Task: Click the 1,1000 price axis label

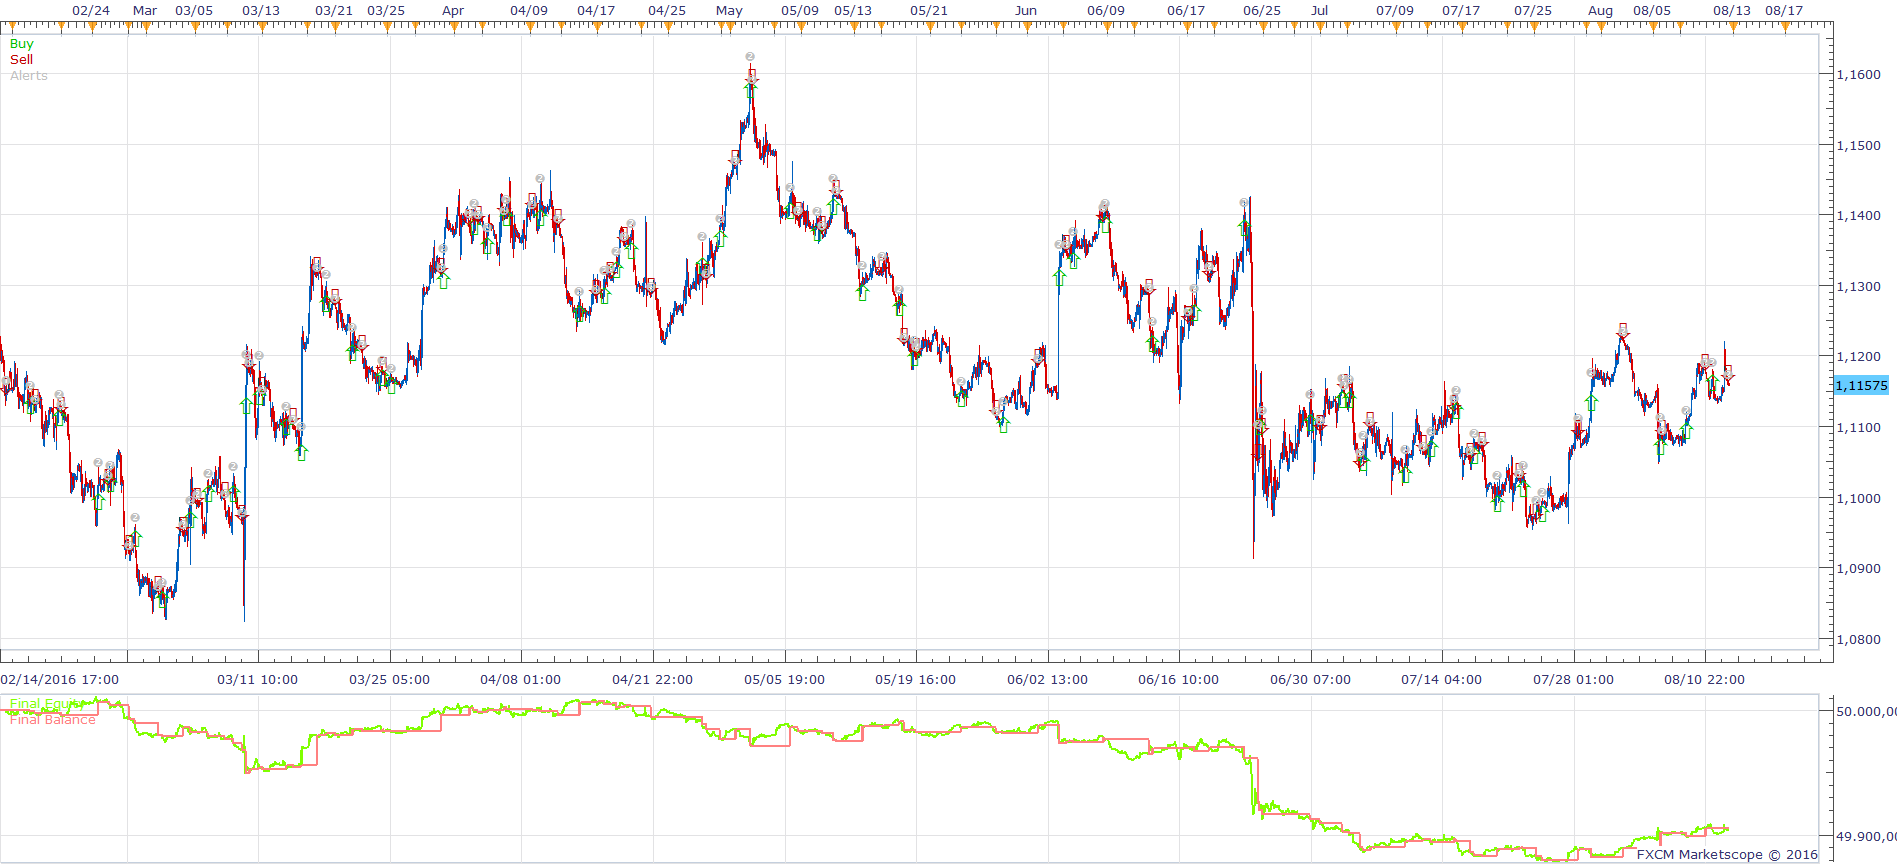Action: click(1859, 499)
